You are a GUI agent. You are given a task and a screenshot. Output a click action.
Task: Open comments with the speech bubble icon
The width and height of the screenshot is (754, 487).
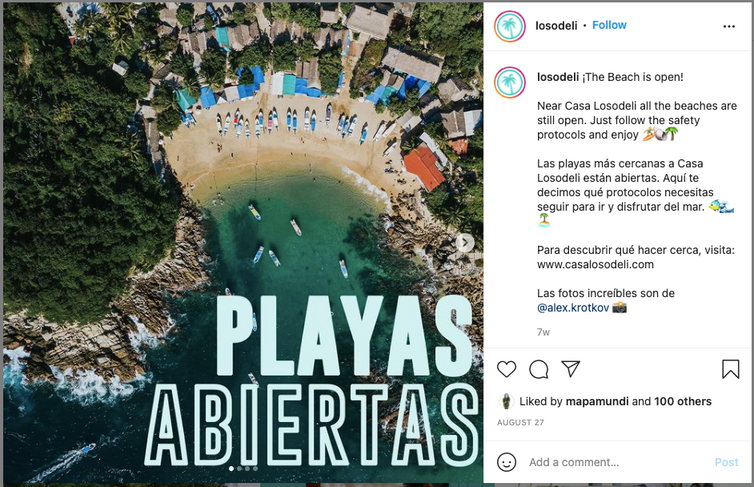(539, 369)
